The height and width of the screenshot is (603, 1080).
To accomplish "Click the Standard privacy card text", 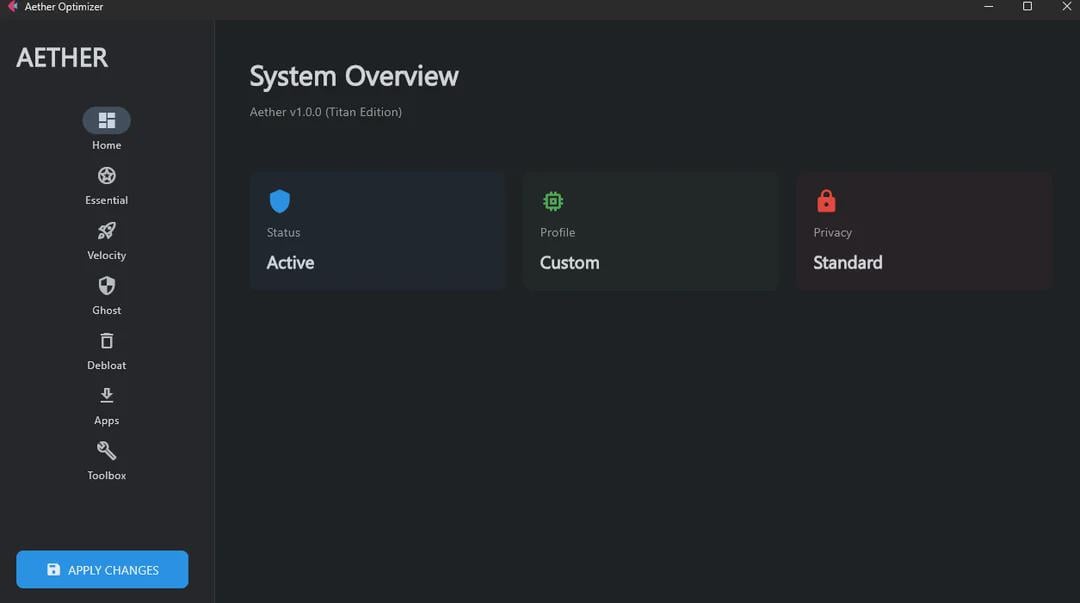I will tap(847, 263).
